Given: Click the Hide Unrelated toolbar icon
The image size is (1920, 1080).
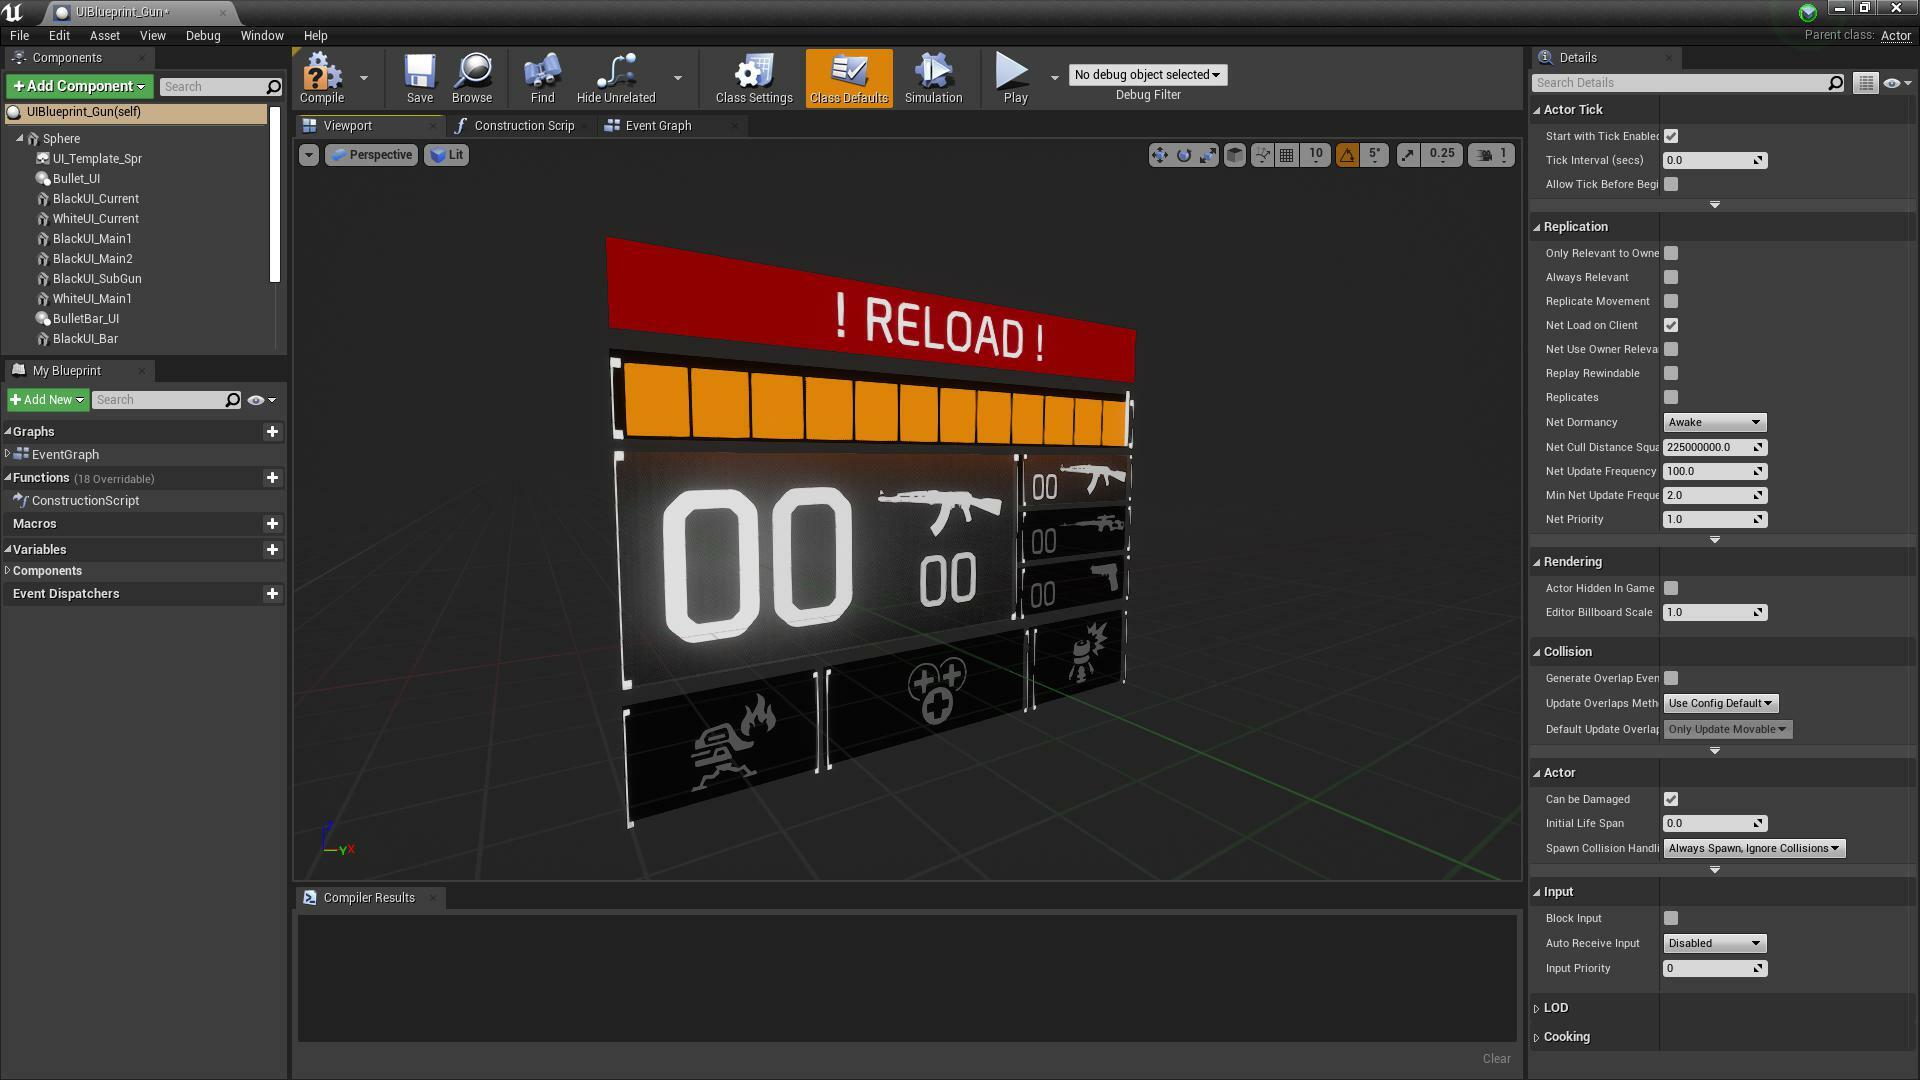Looking at the screenshot, I should (x=614, y=78).
